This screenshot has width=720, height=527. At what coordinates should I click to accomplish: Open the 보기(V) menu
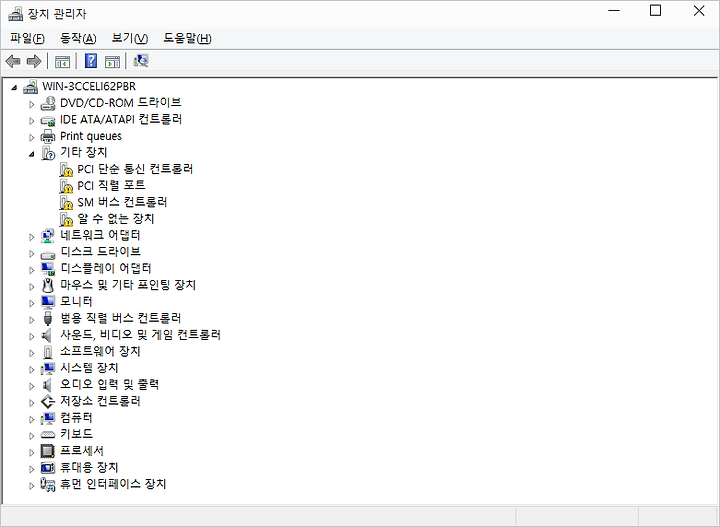pyautogui.click(x=129, y=38)
